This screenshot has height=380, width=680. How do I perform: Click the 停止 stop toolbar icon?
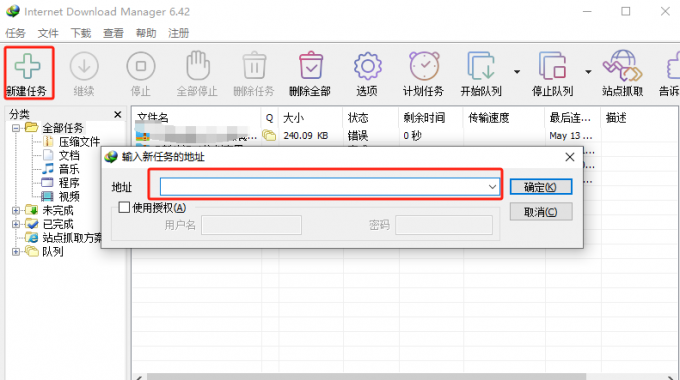(141, 66)
